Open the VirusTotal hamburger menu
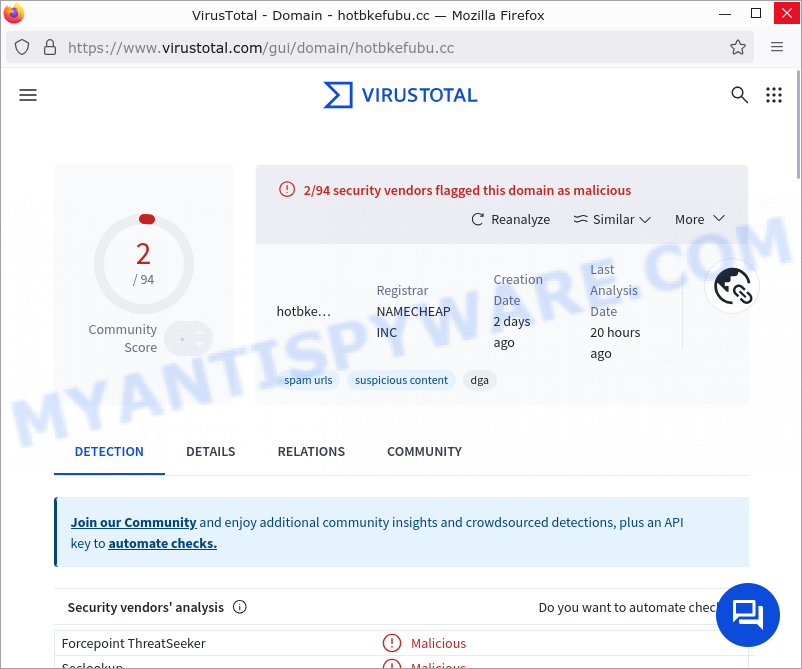Image resolution: width=802 pixels, height=669 pixels. coord(28,95)
